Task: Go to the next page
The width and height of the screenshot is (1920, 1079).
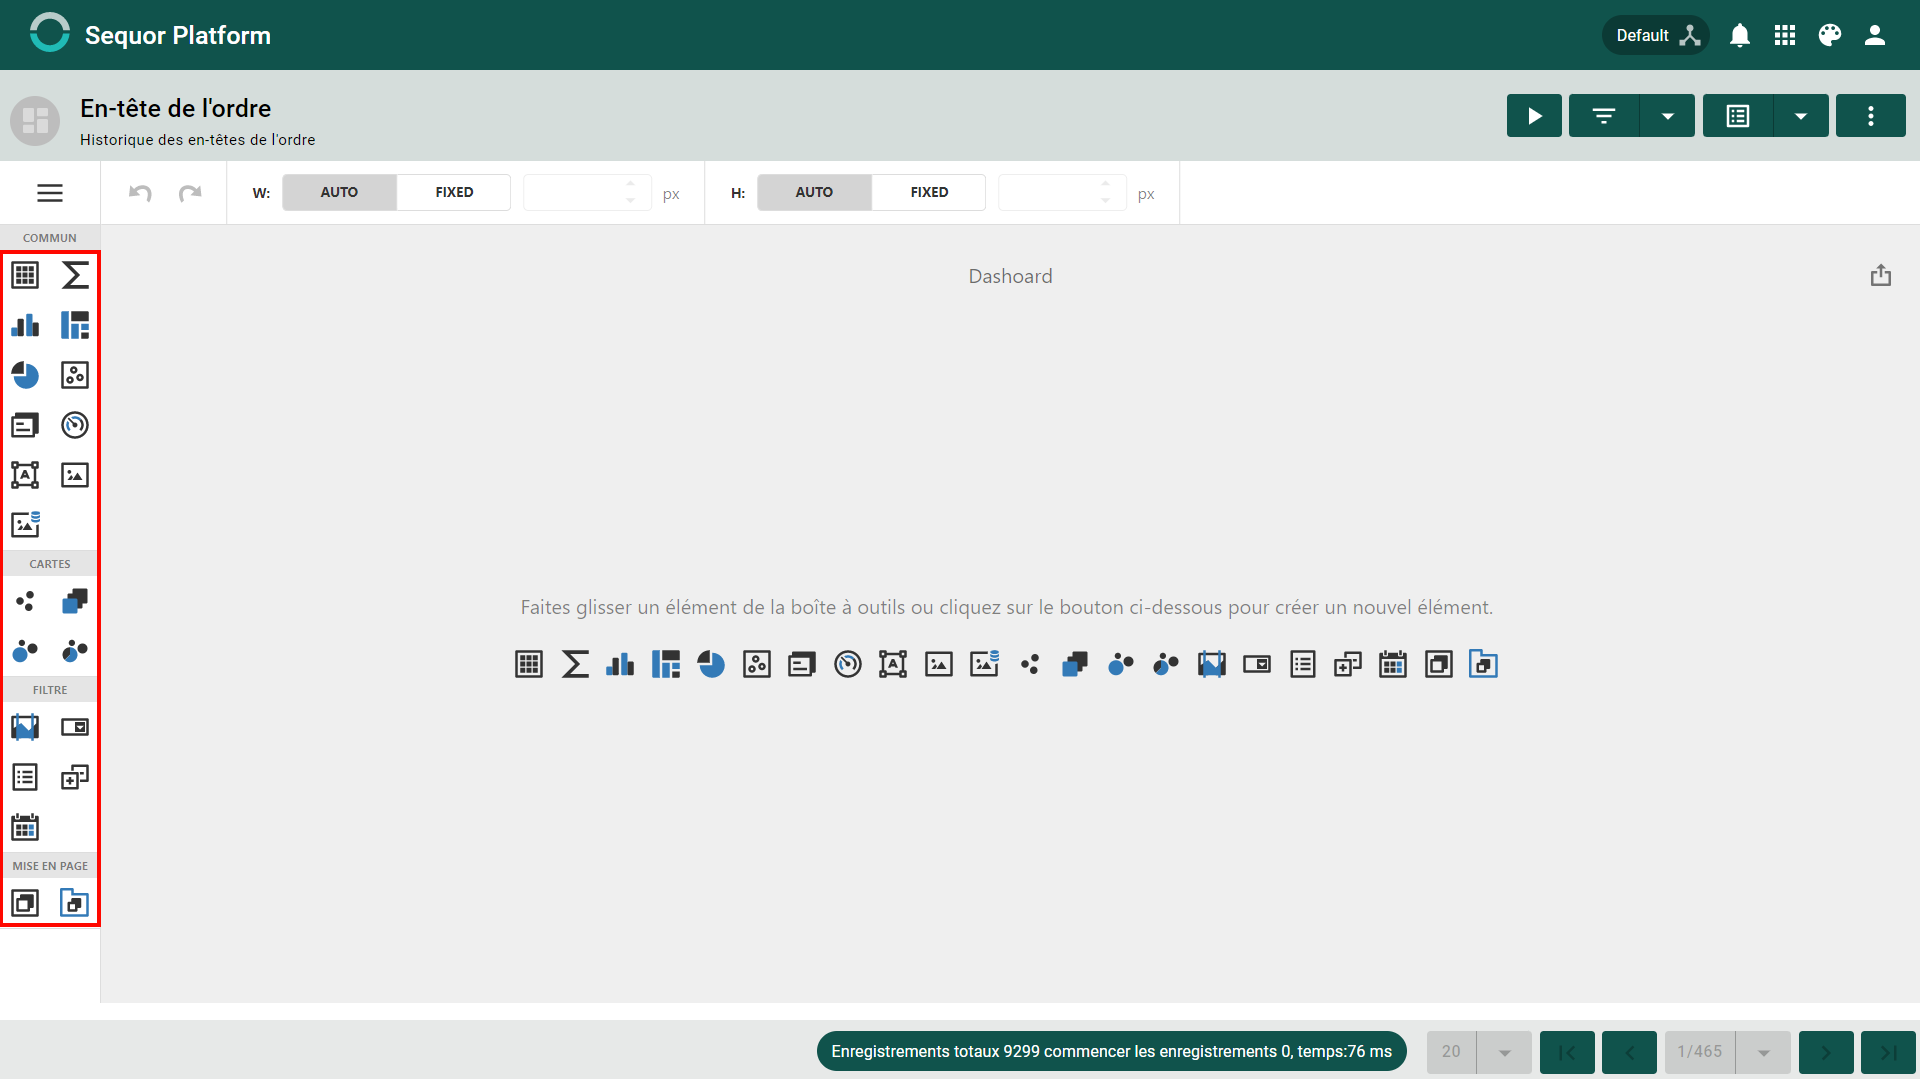Action: coord(1826,1052)
